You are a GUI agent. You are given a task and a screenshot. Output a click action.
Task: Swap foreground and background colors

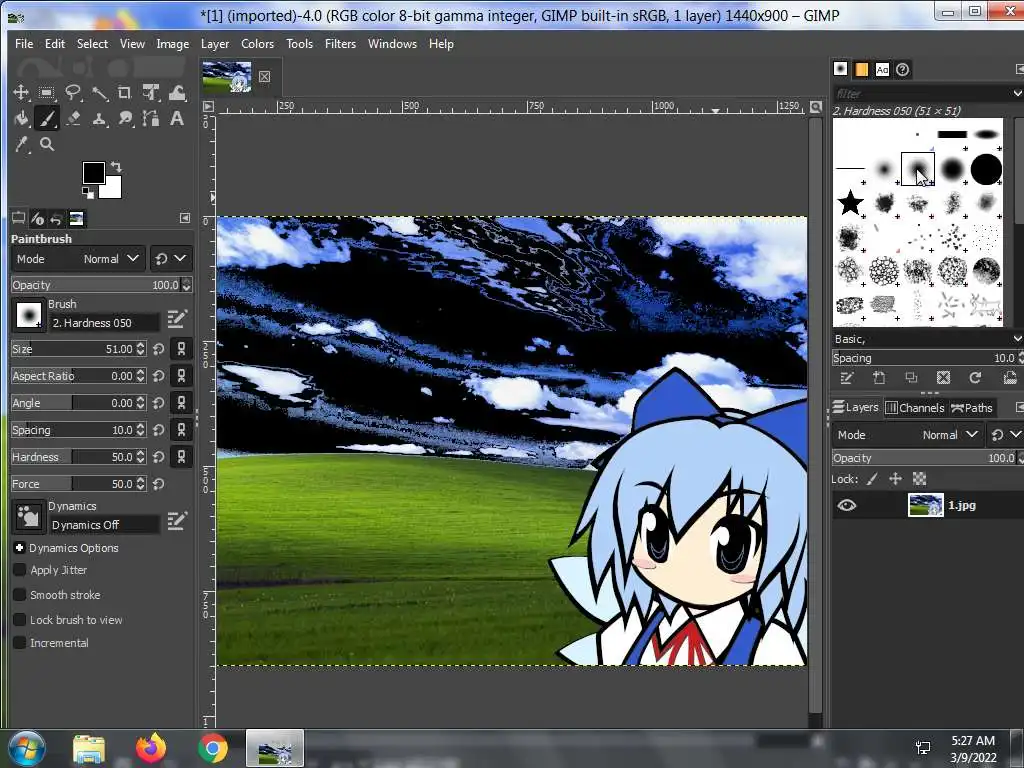pyautogui.click(x=116, y=167)
